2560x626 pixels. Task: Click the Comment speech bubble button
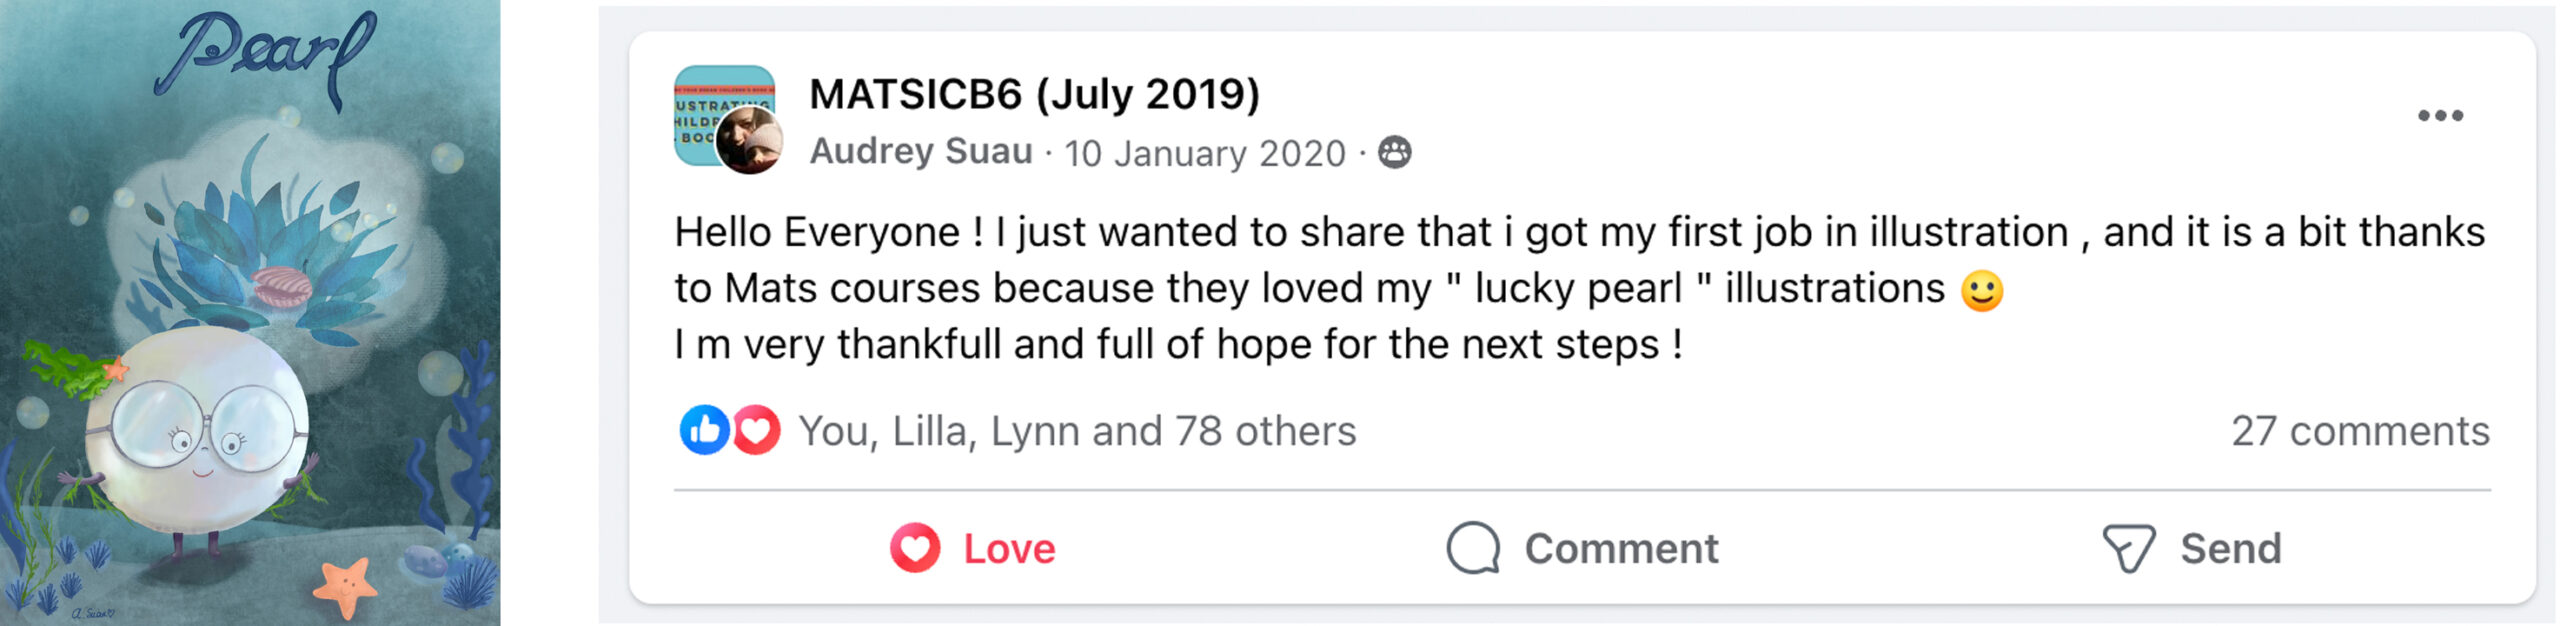[x=1582, y=548]
